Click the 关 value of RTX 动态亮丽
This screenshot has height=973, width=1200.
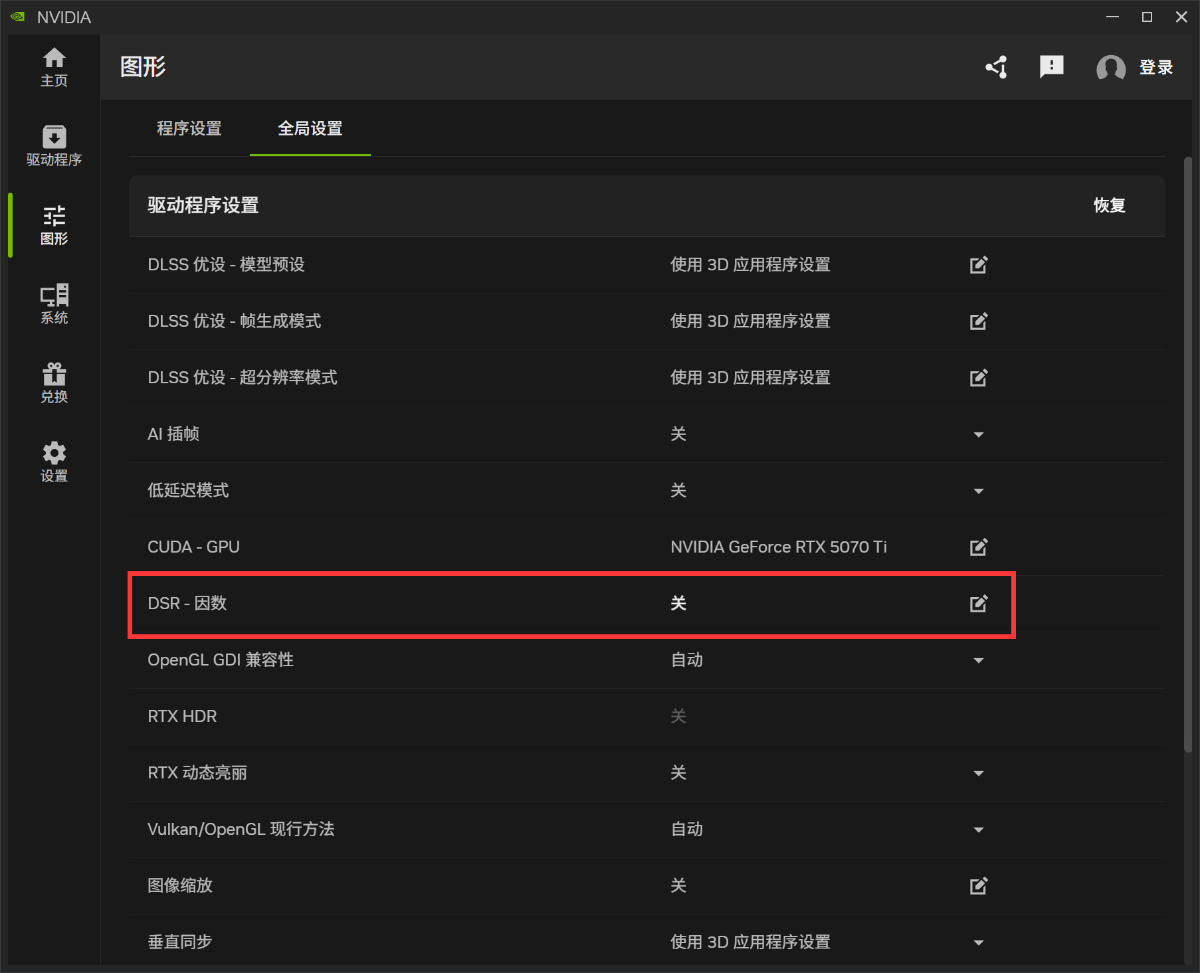[x=678, y=773]
